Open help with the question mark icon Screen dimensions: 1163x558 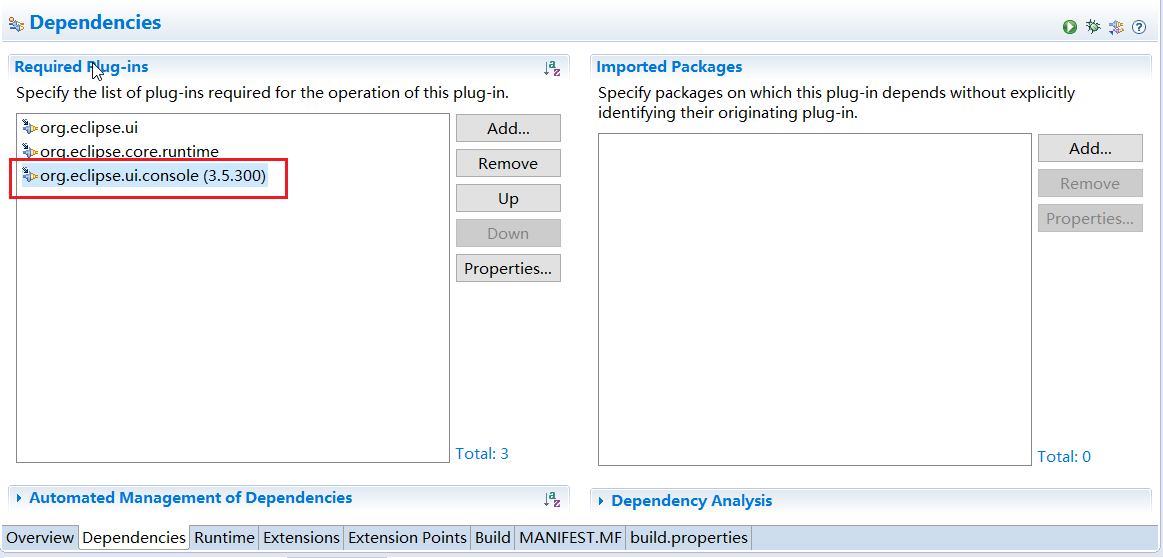[1139, 27]
